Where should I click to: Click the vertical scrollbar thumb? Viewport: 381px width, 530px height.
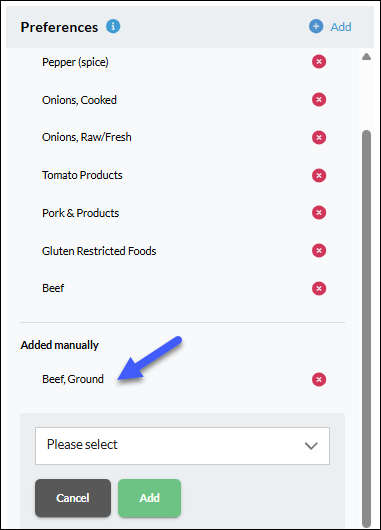pyautogui.click(x=366, y=328)
